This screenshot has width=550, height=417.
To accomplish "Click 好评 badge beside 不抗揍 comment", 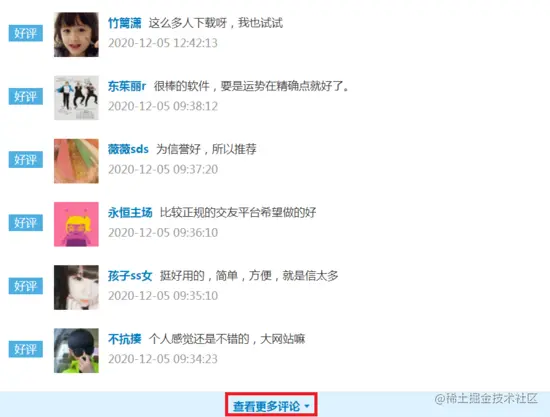I will click(x=26, y=349).
